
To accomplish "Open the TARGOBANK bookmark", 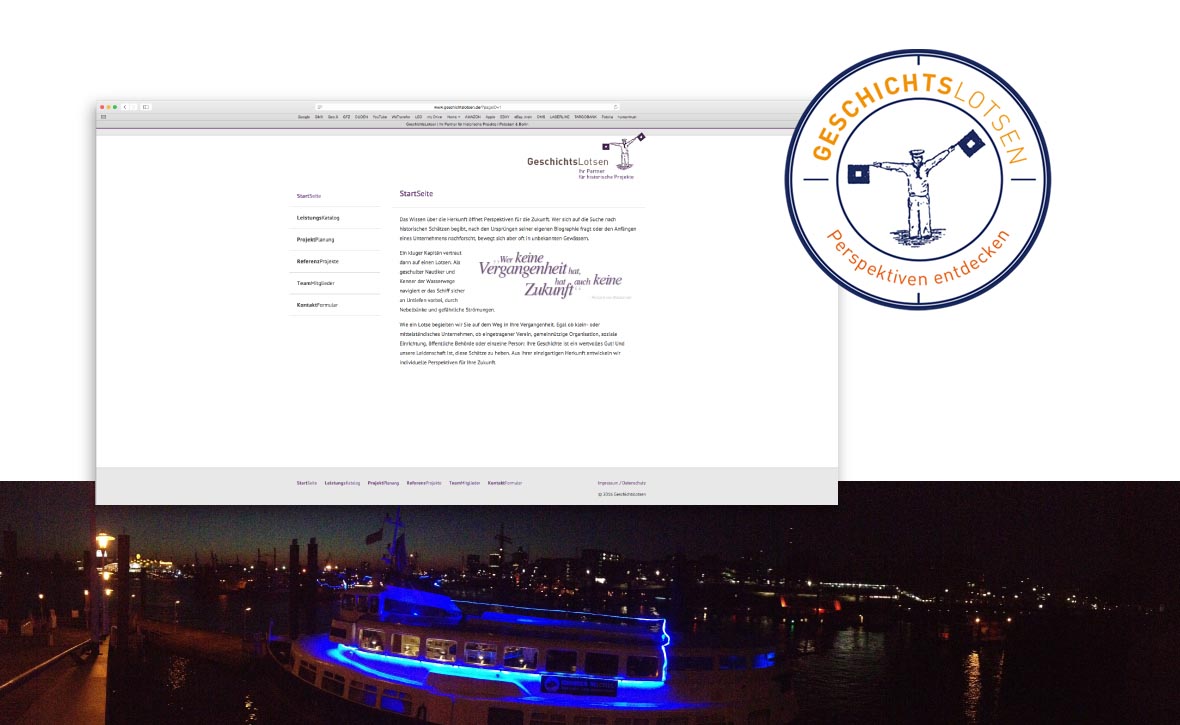I will click(x=585, y=117).
